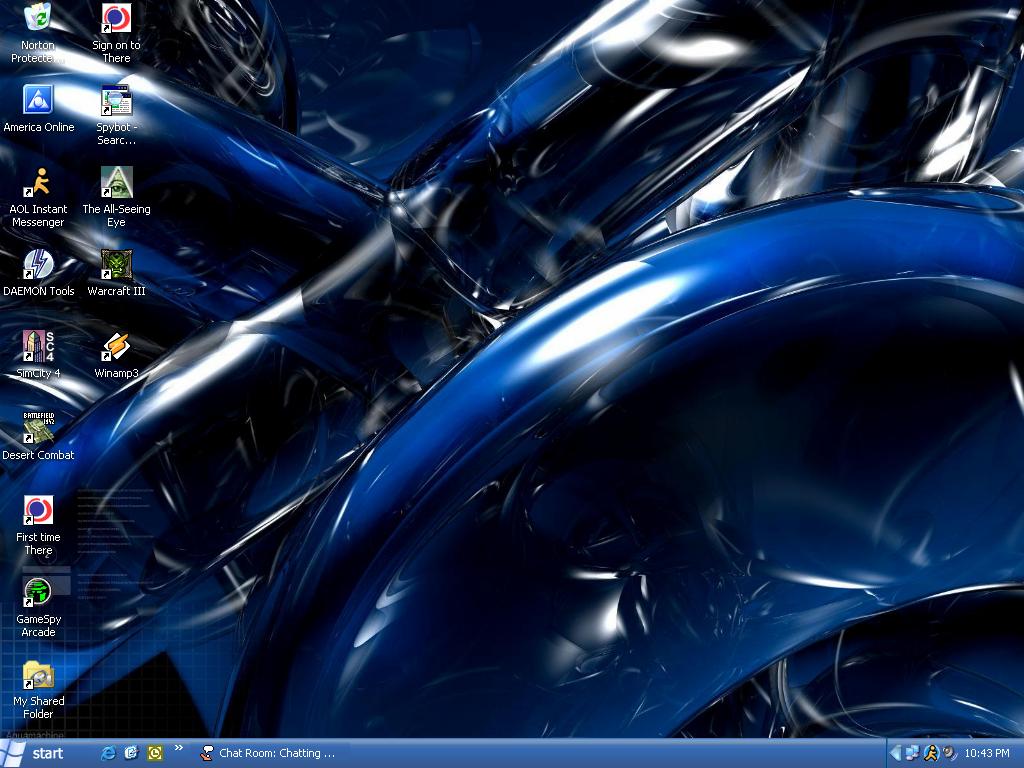The height and width of the screenshot is (768, 1024).
Task: Click the Warcraft III desktop icon
Action: click(116, 264)
